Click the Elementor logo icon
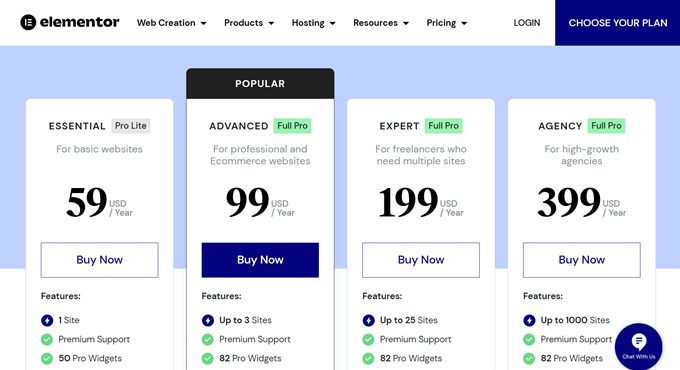This screenshot has height=370, width=680. pyautogui.click(x=28, y=22)
